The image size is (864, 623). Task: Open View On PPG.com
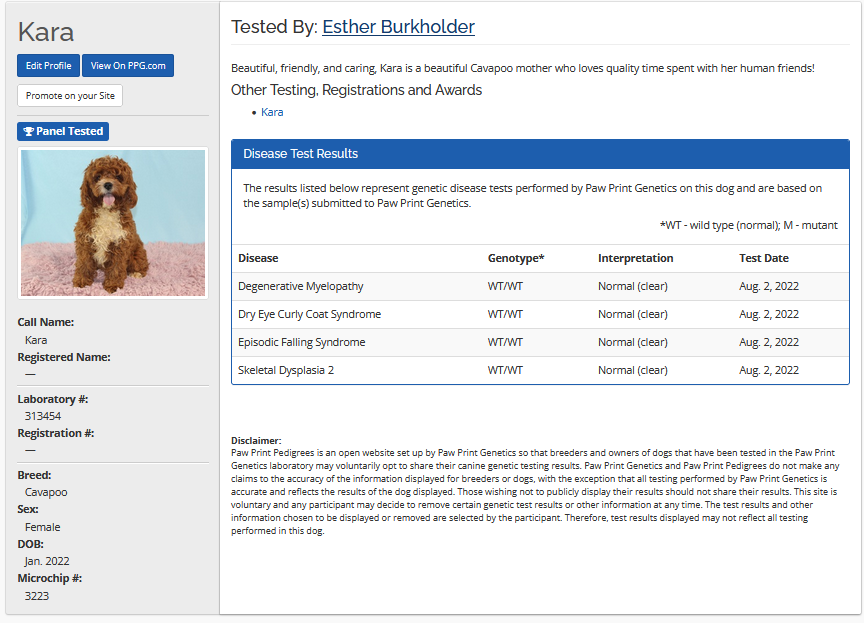(x=128, y=66)
